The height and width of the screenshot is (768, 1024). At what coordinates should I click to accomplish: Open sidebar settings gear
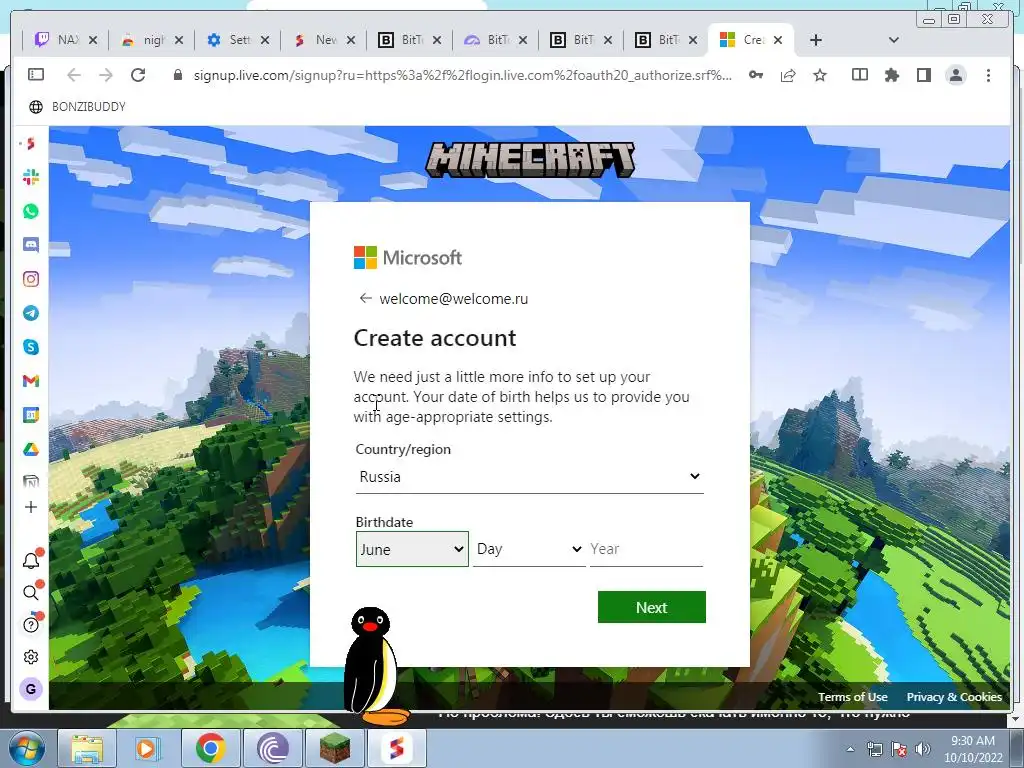click(x=31, y=657)
